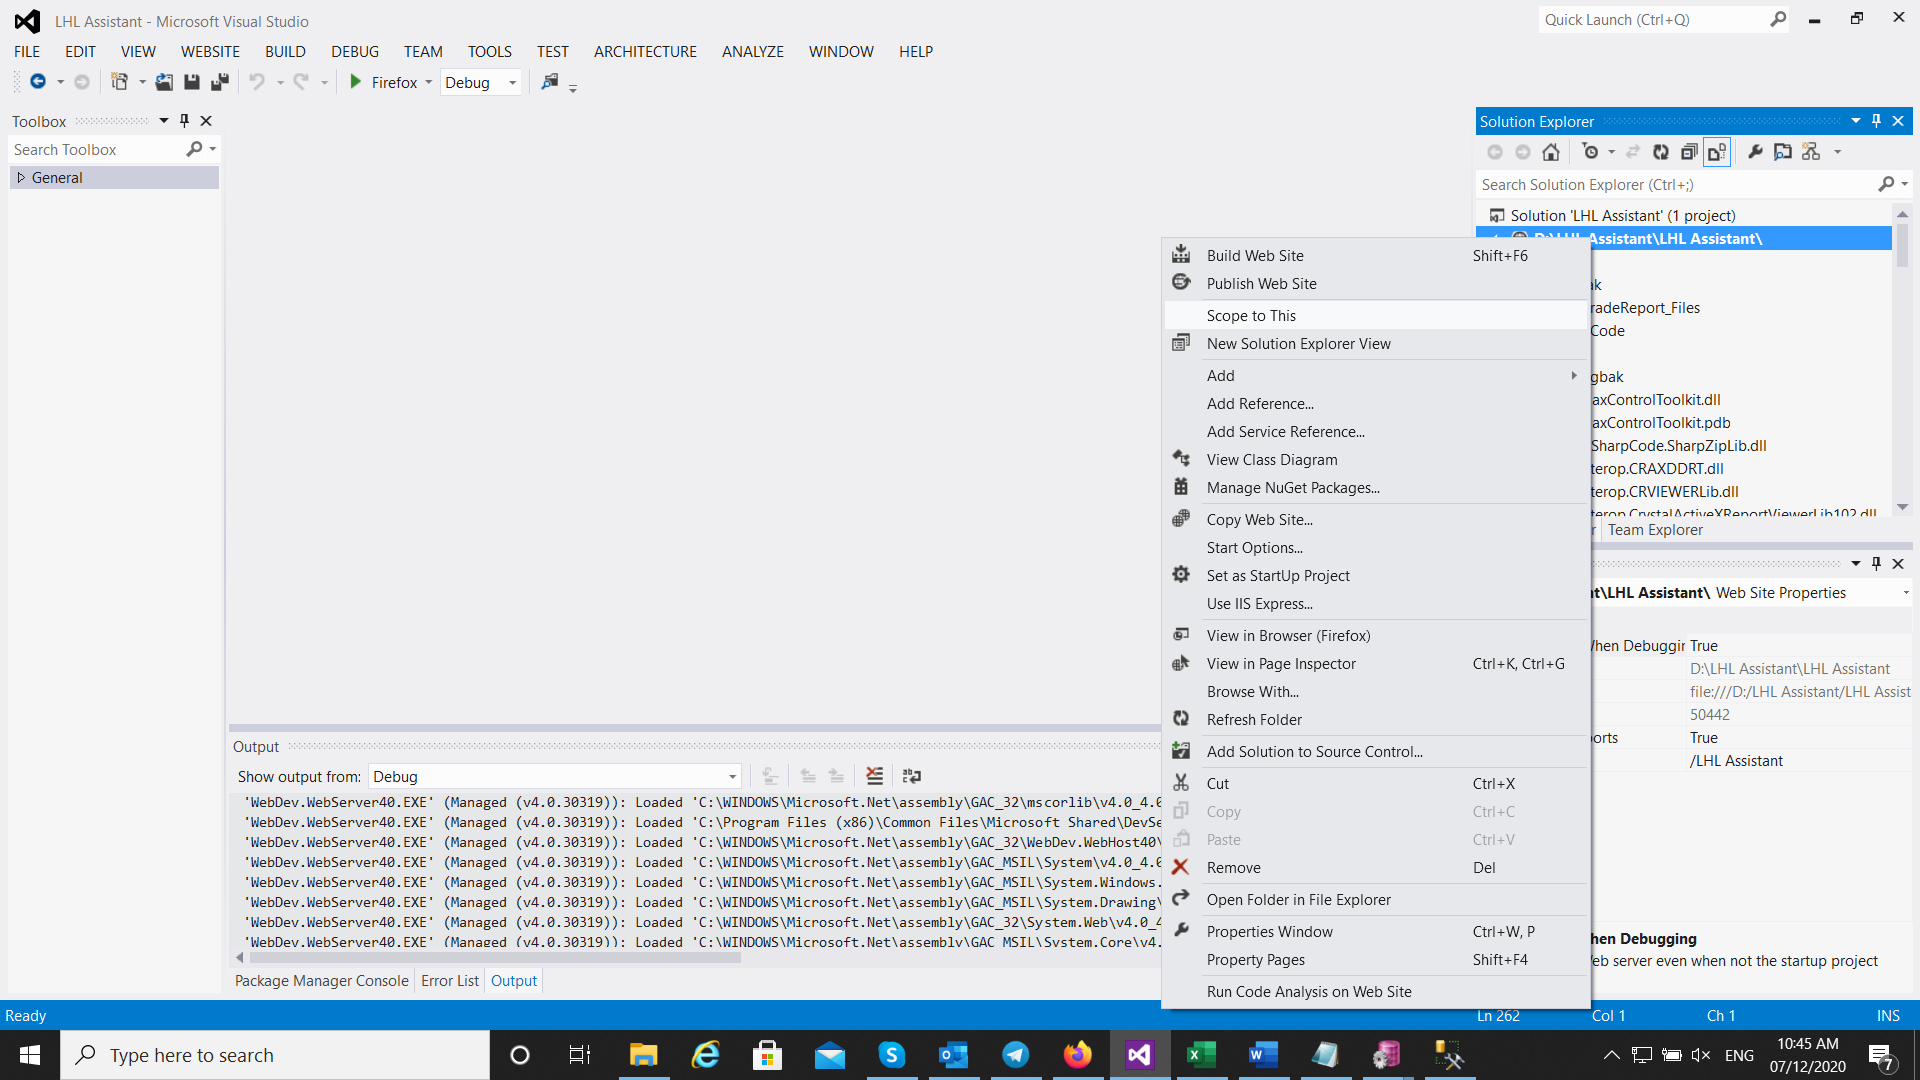Screen dimensions: 1920x1080
Task: Open the Firefox browser selection dropdown arrow
Action: click(x=428, y=83)
